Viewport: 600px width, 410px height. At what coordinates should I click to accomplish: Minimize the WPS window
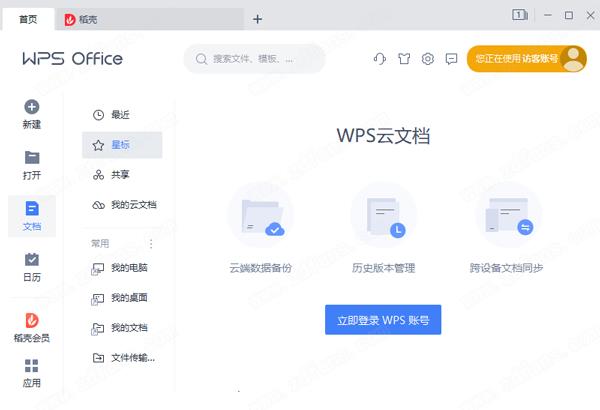tap(548, 15)
